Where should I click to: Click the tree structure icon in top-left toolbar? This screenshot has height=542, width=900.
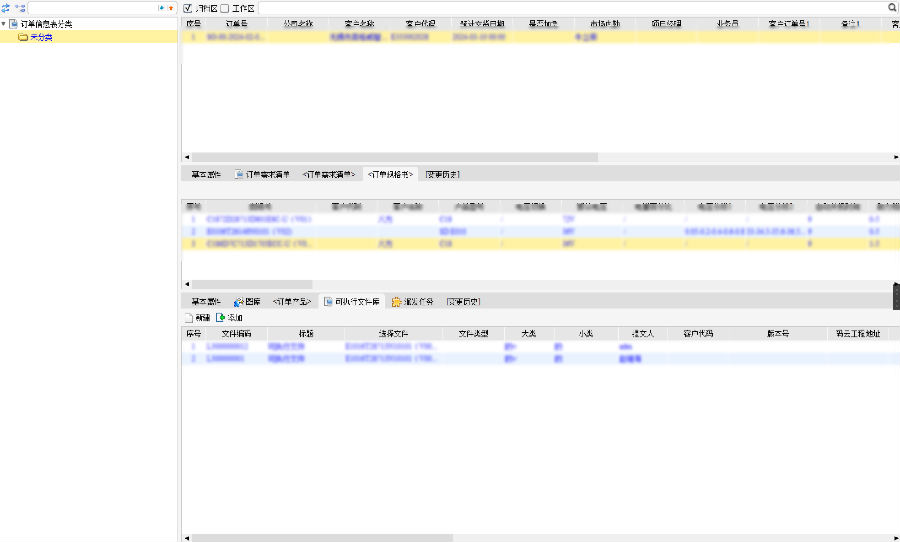tap(20, 7)
